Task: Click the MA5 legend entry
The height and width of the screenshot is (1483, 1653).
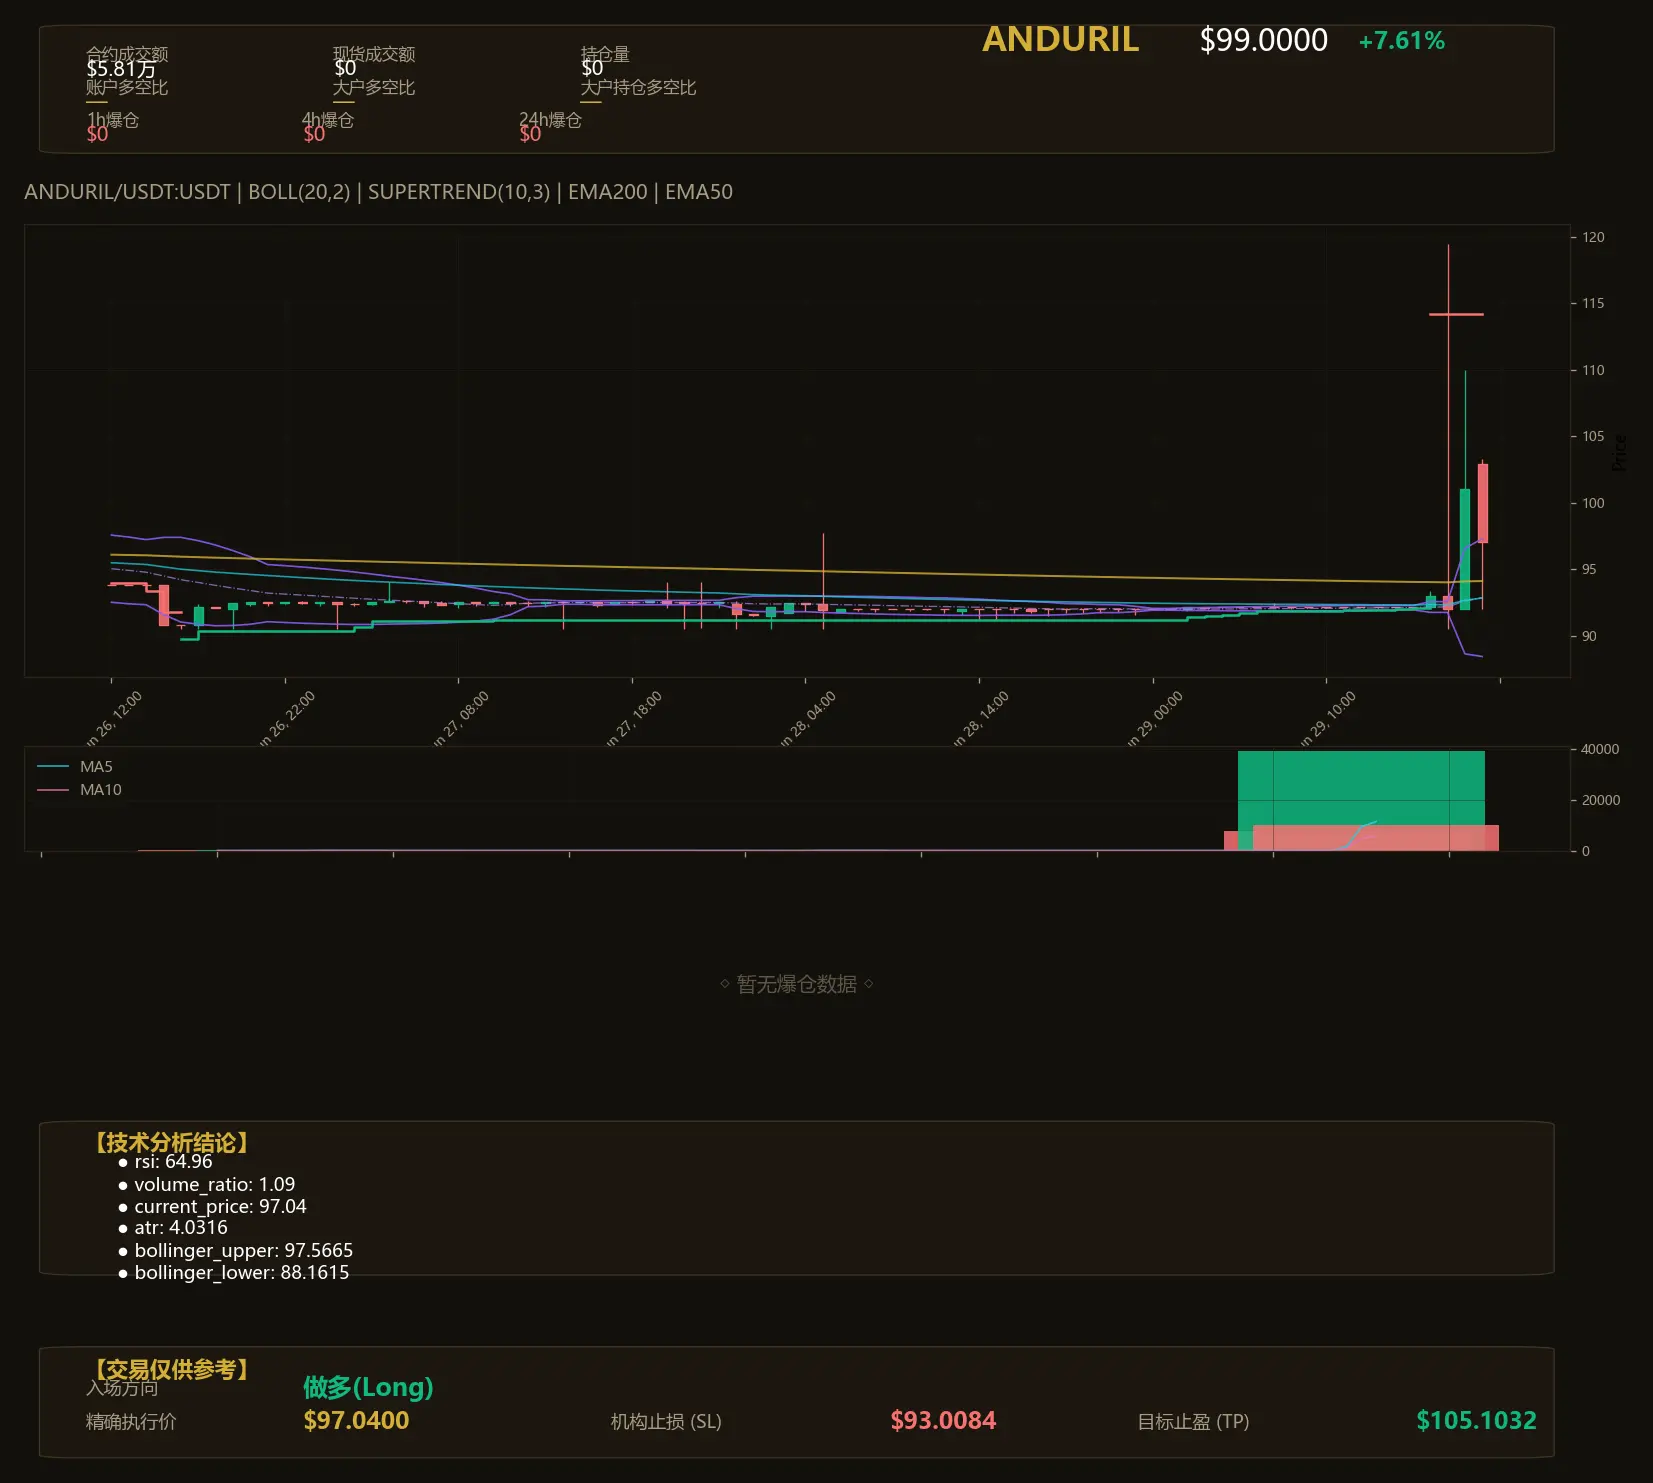Action: [x=75, y=767]
